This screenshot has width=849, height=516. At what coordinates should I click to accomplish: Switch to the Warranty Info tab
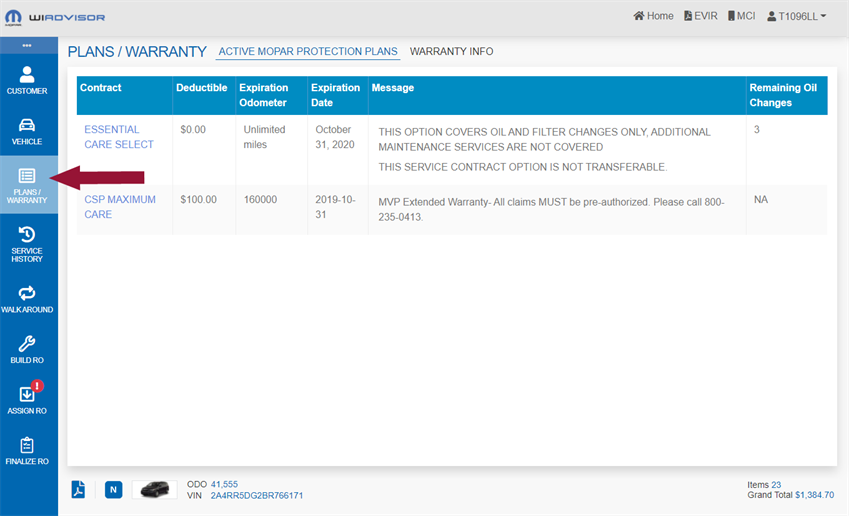(x=452, y=51)
